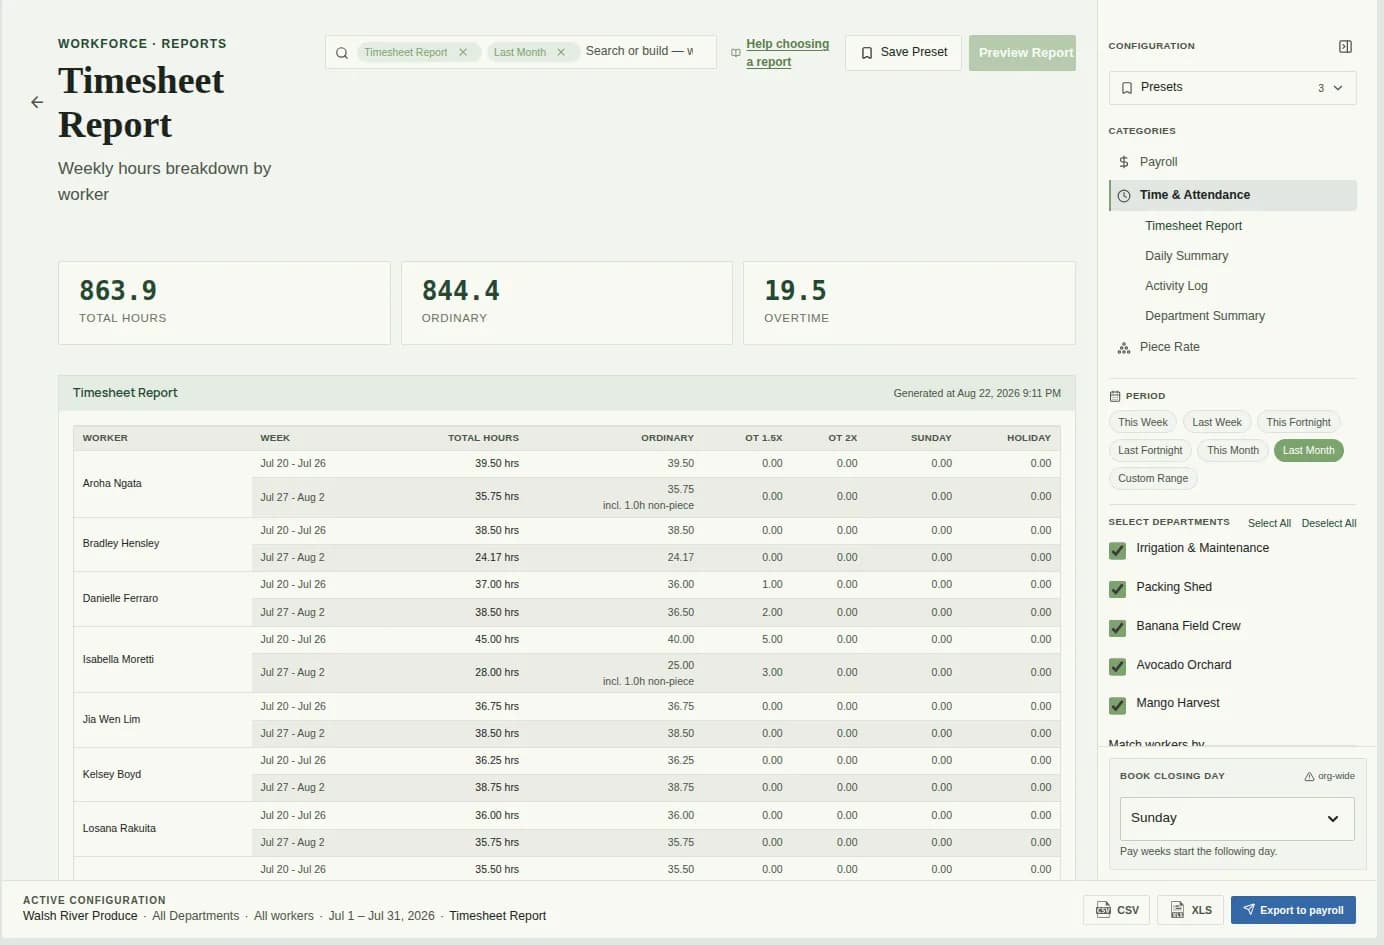Click Export to payroll button

tap(1293, 910)
